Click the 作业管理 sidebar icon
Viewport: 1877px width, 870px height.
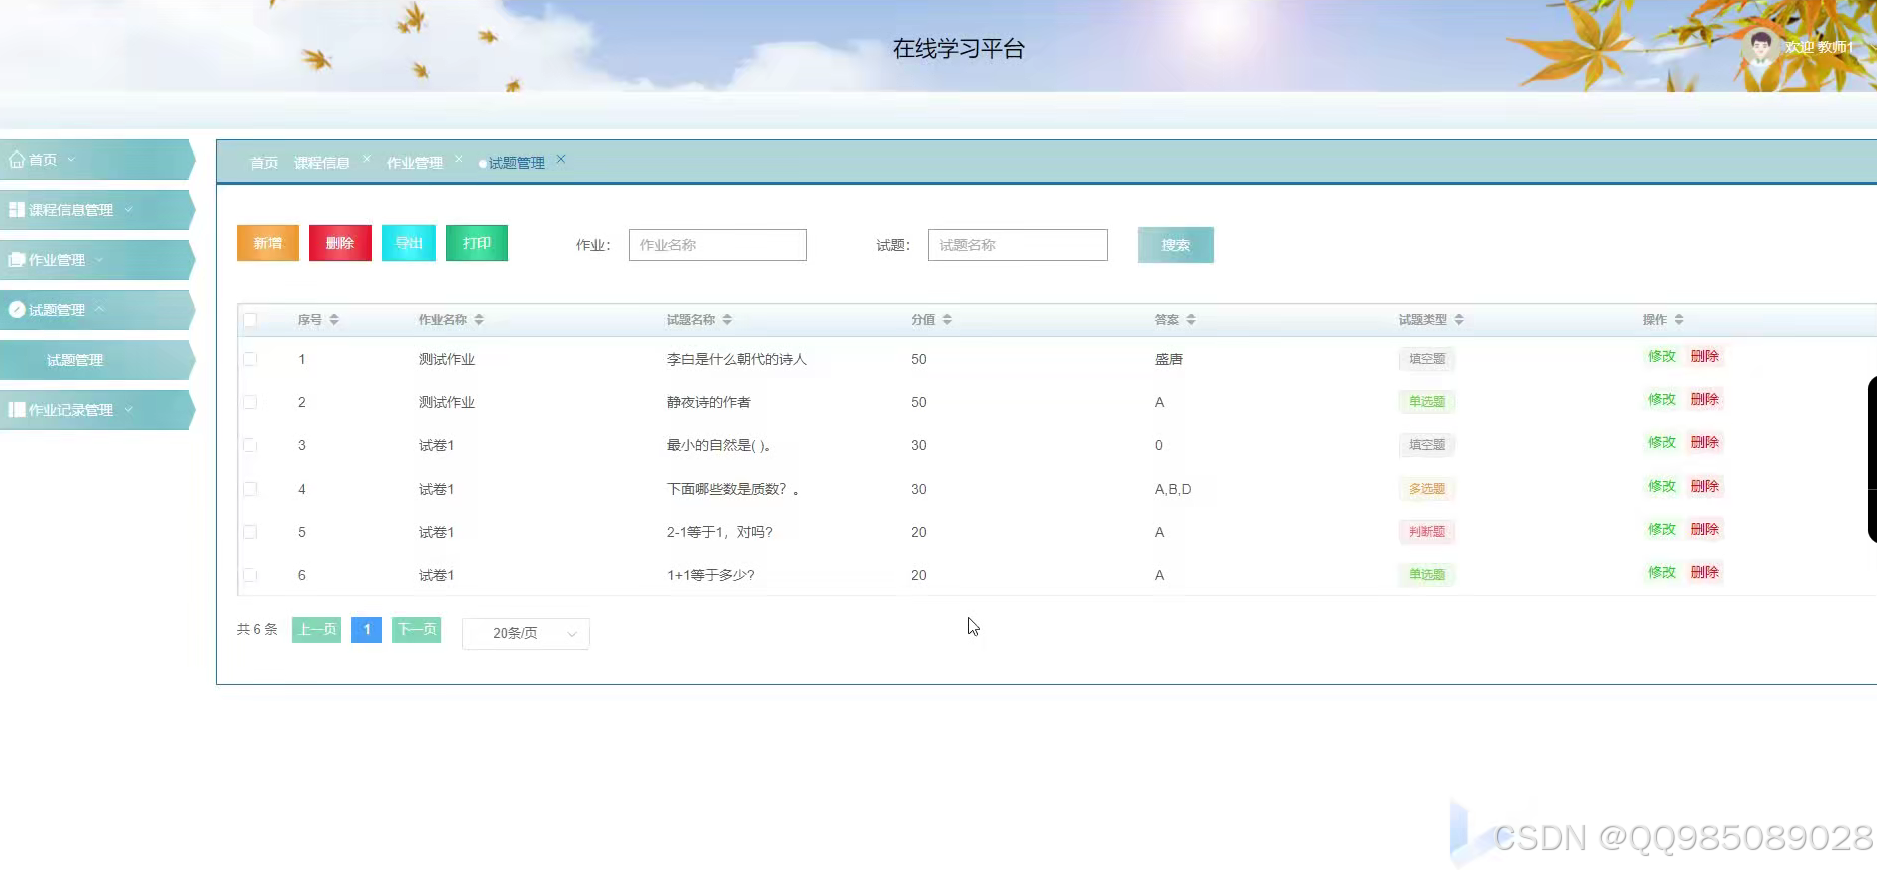(17, 260)
